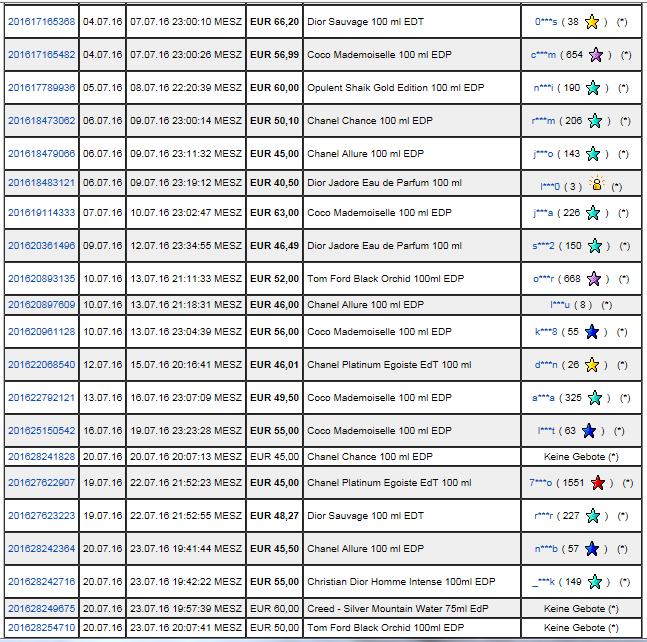Open bidder n***i profile
Viewport: 647px width, 642px height.
pos(543,87)
